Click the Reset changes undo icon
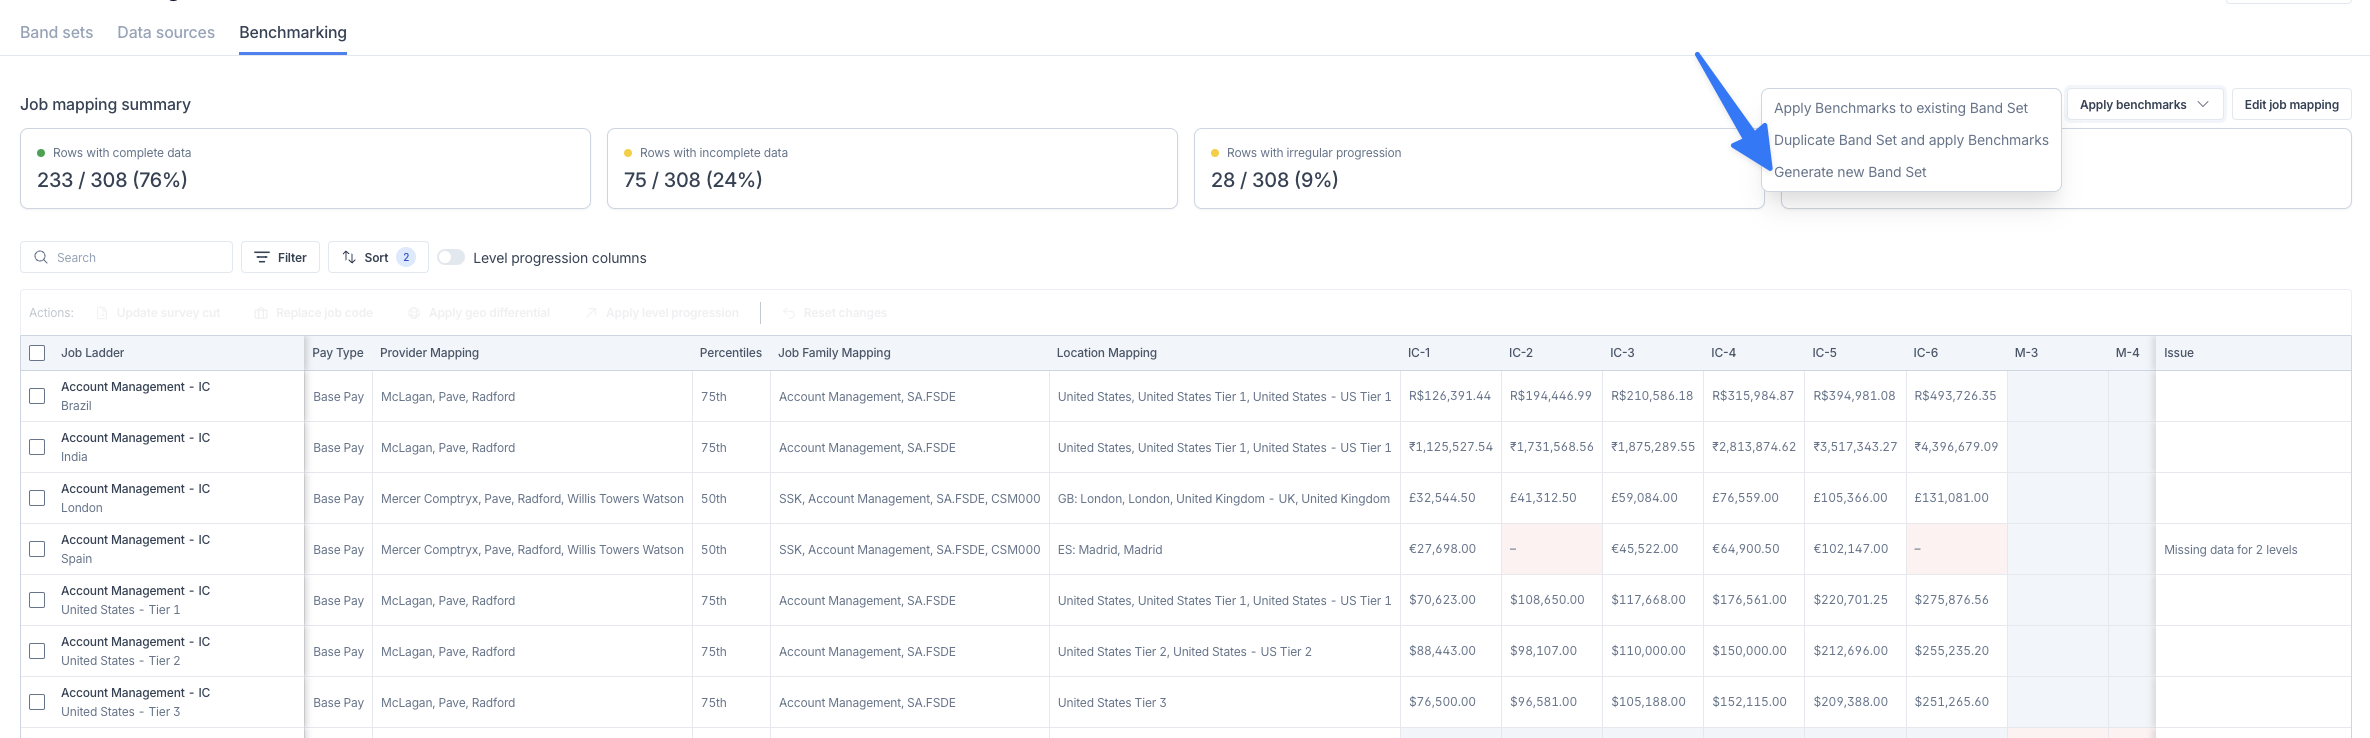Viewport: 2370px width, 738px height. point(789,313)
